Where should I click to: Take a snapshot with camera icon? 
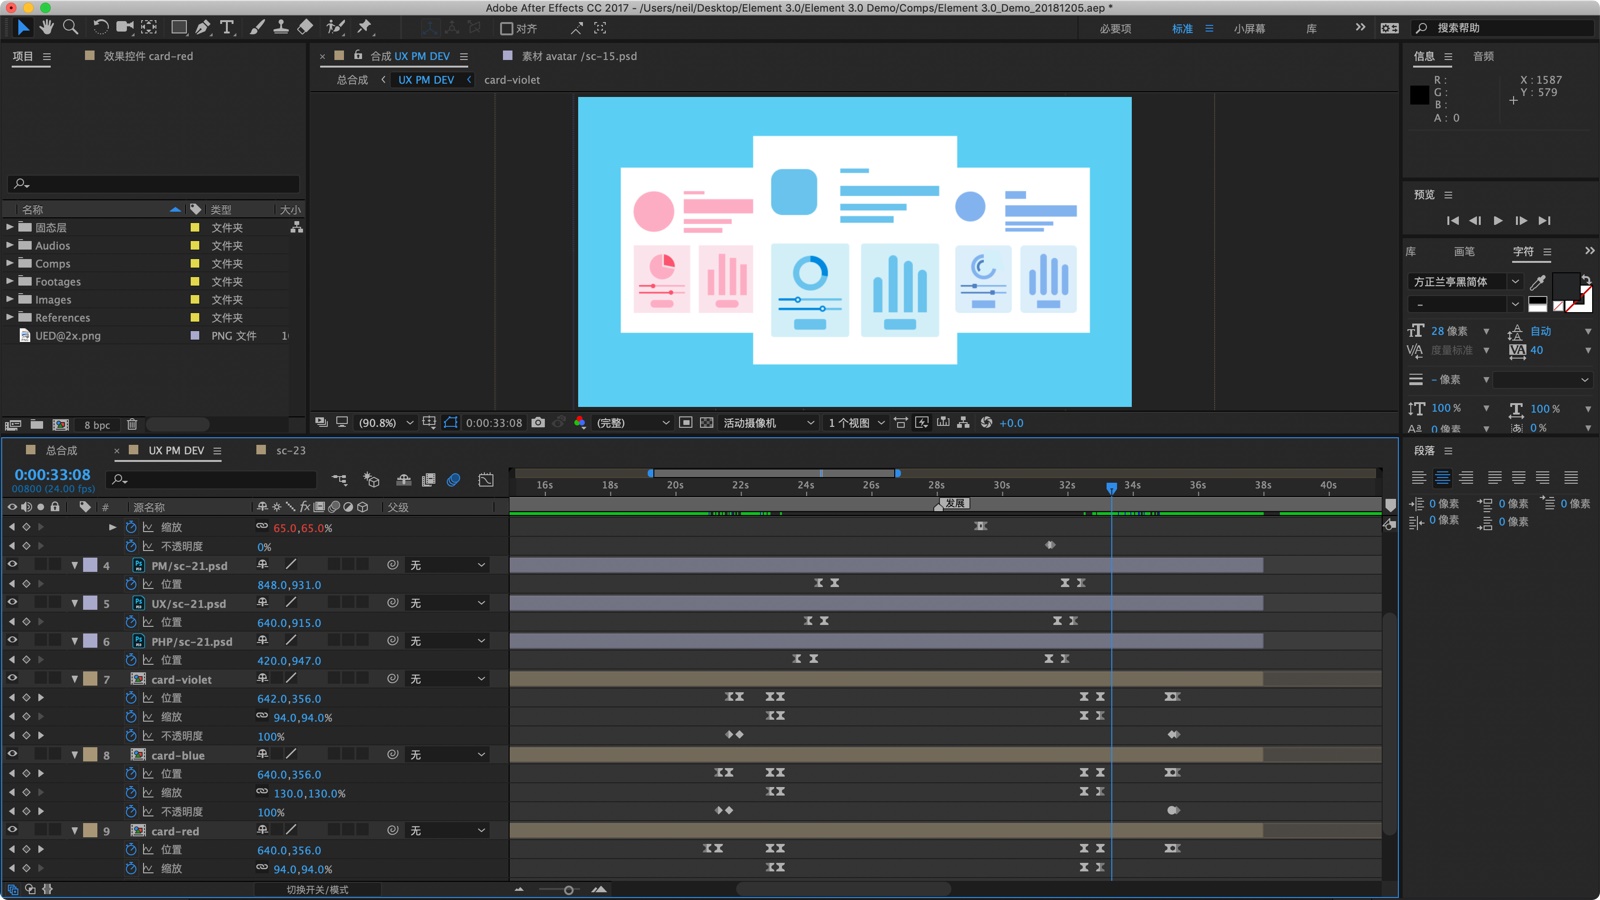tap(538, 423)
